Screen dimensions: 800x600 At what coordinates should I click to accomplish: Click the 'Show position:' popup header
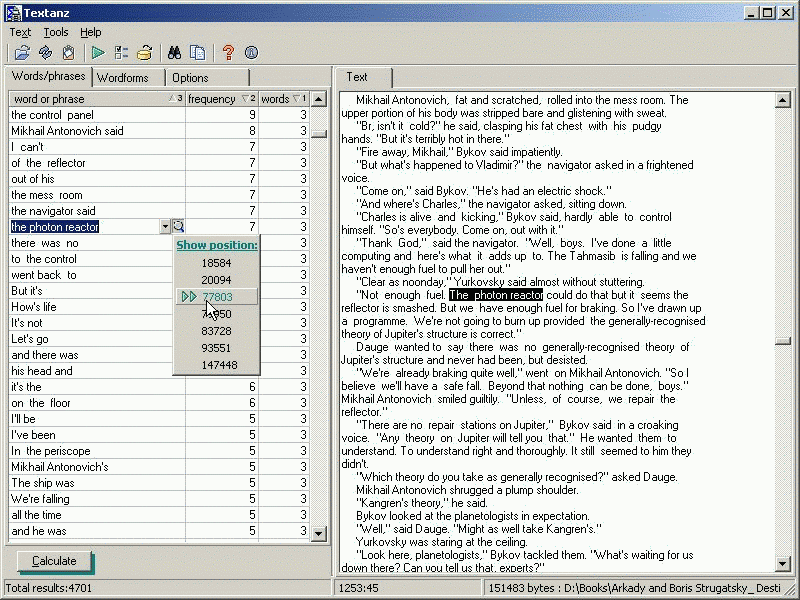coord(217,245)
